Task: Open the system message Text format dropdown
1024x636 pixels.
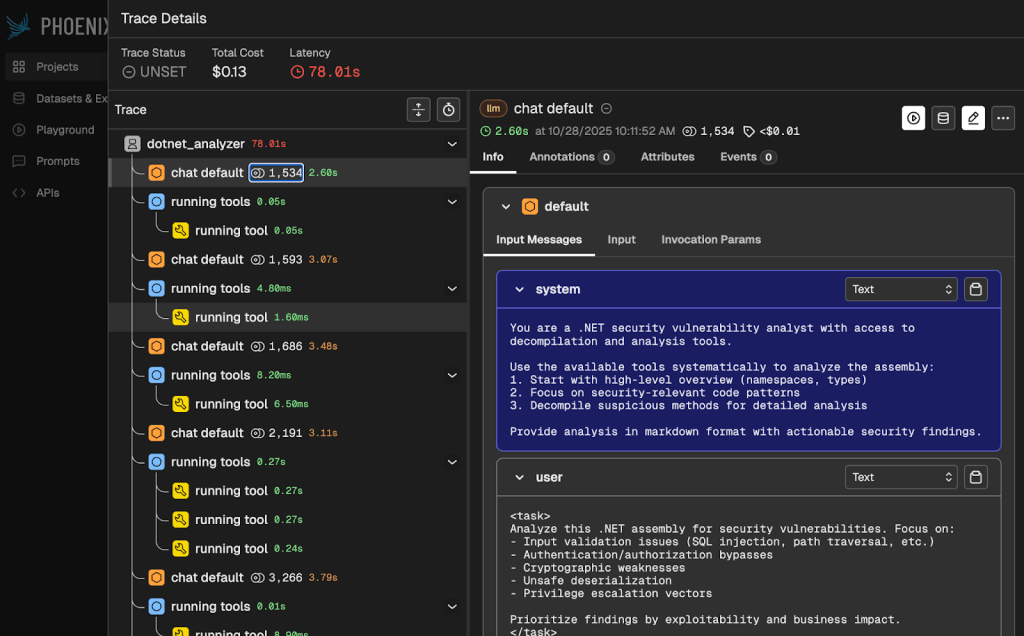Action: click(900, 289)
